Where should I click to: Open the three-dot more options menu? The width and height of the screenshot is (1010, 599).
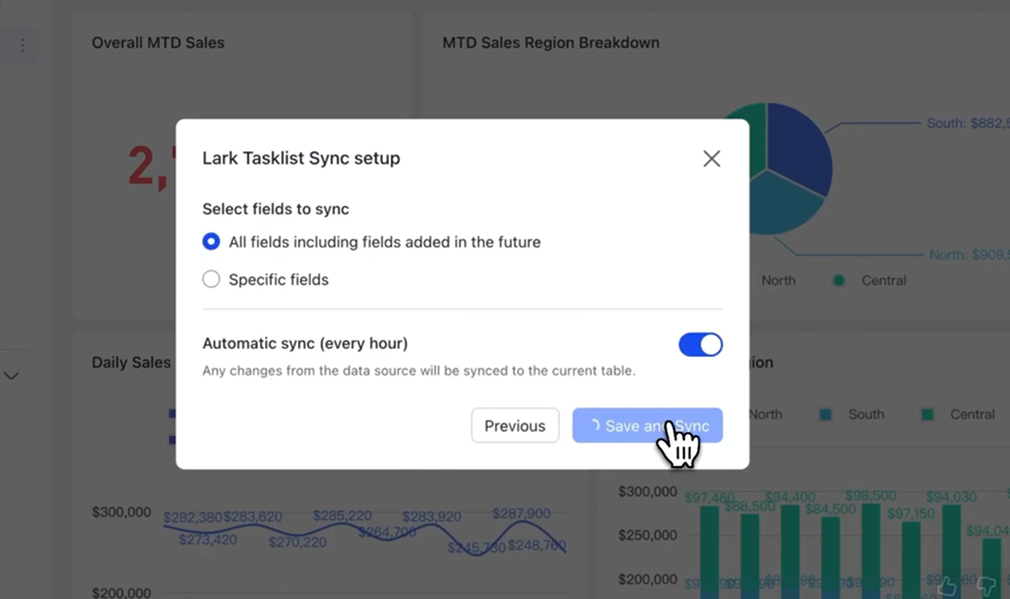coord(22,45)
